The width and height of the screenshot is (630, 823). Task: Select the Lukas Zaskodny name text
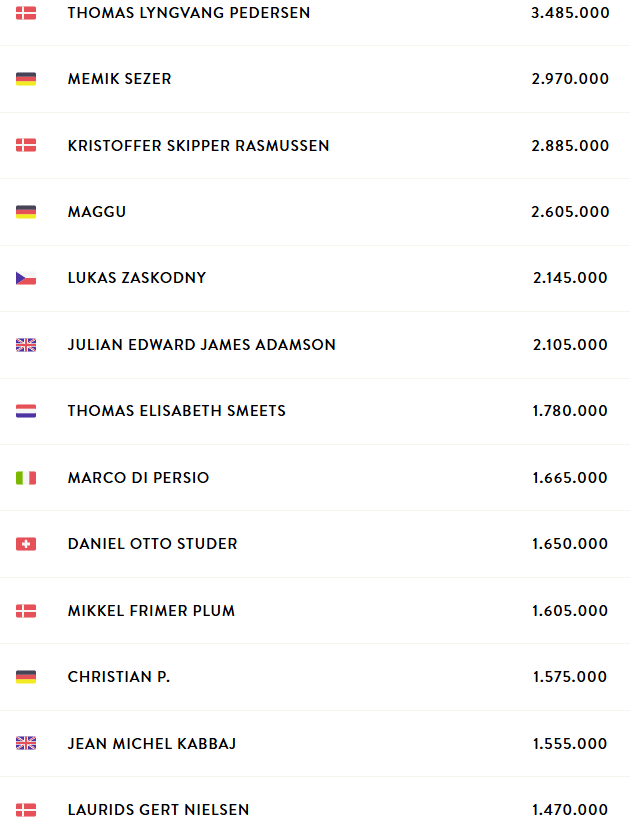137,278
